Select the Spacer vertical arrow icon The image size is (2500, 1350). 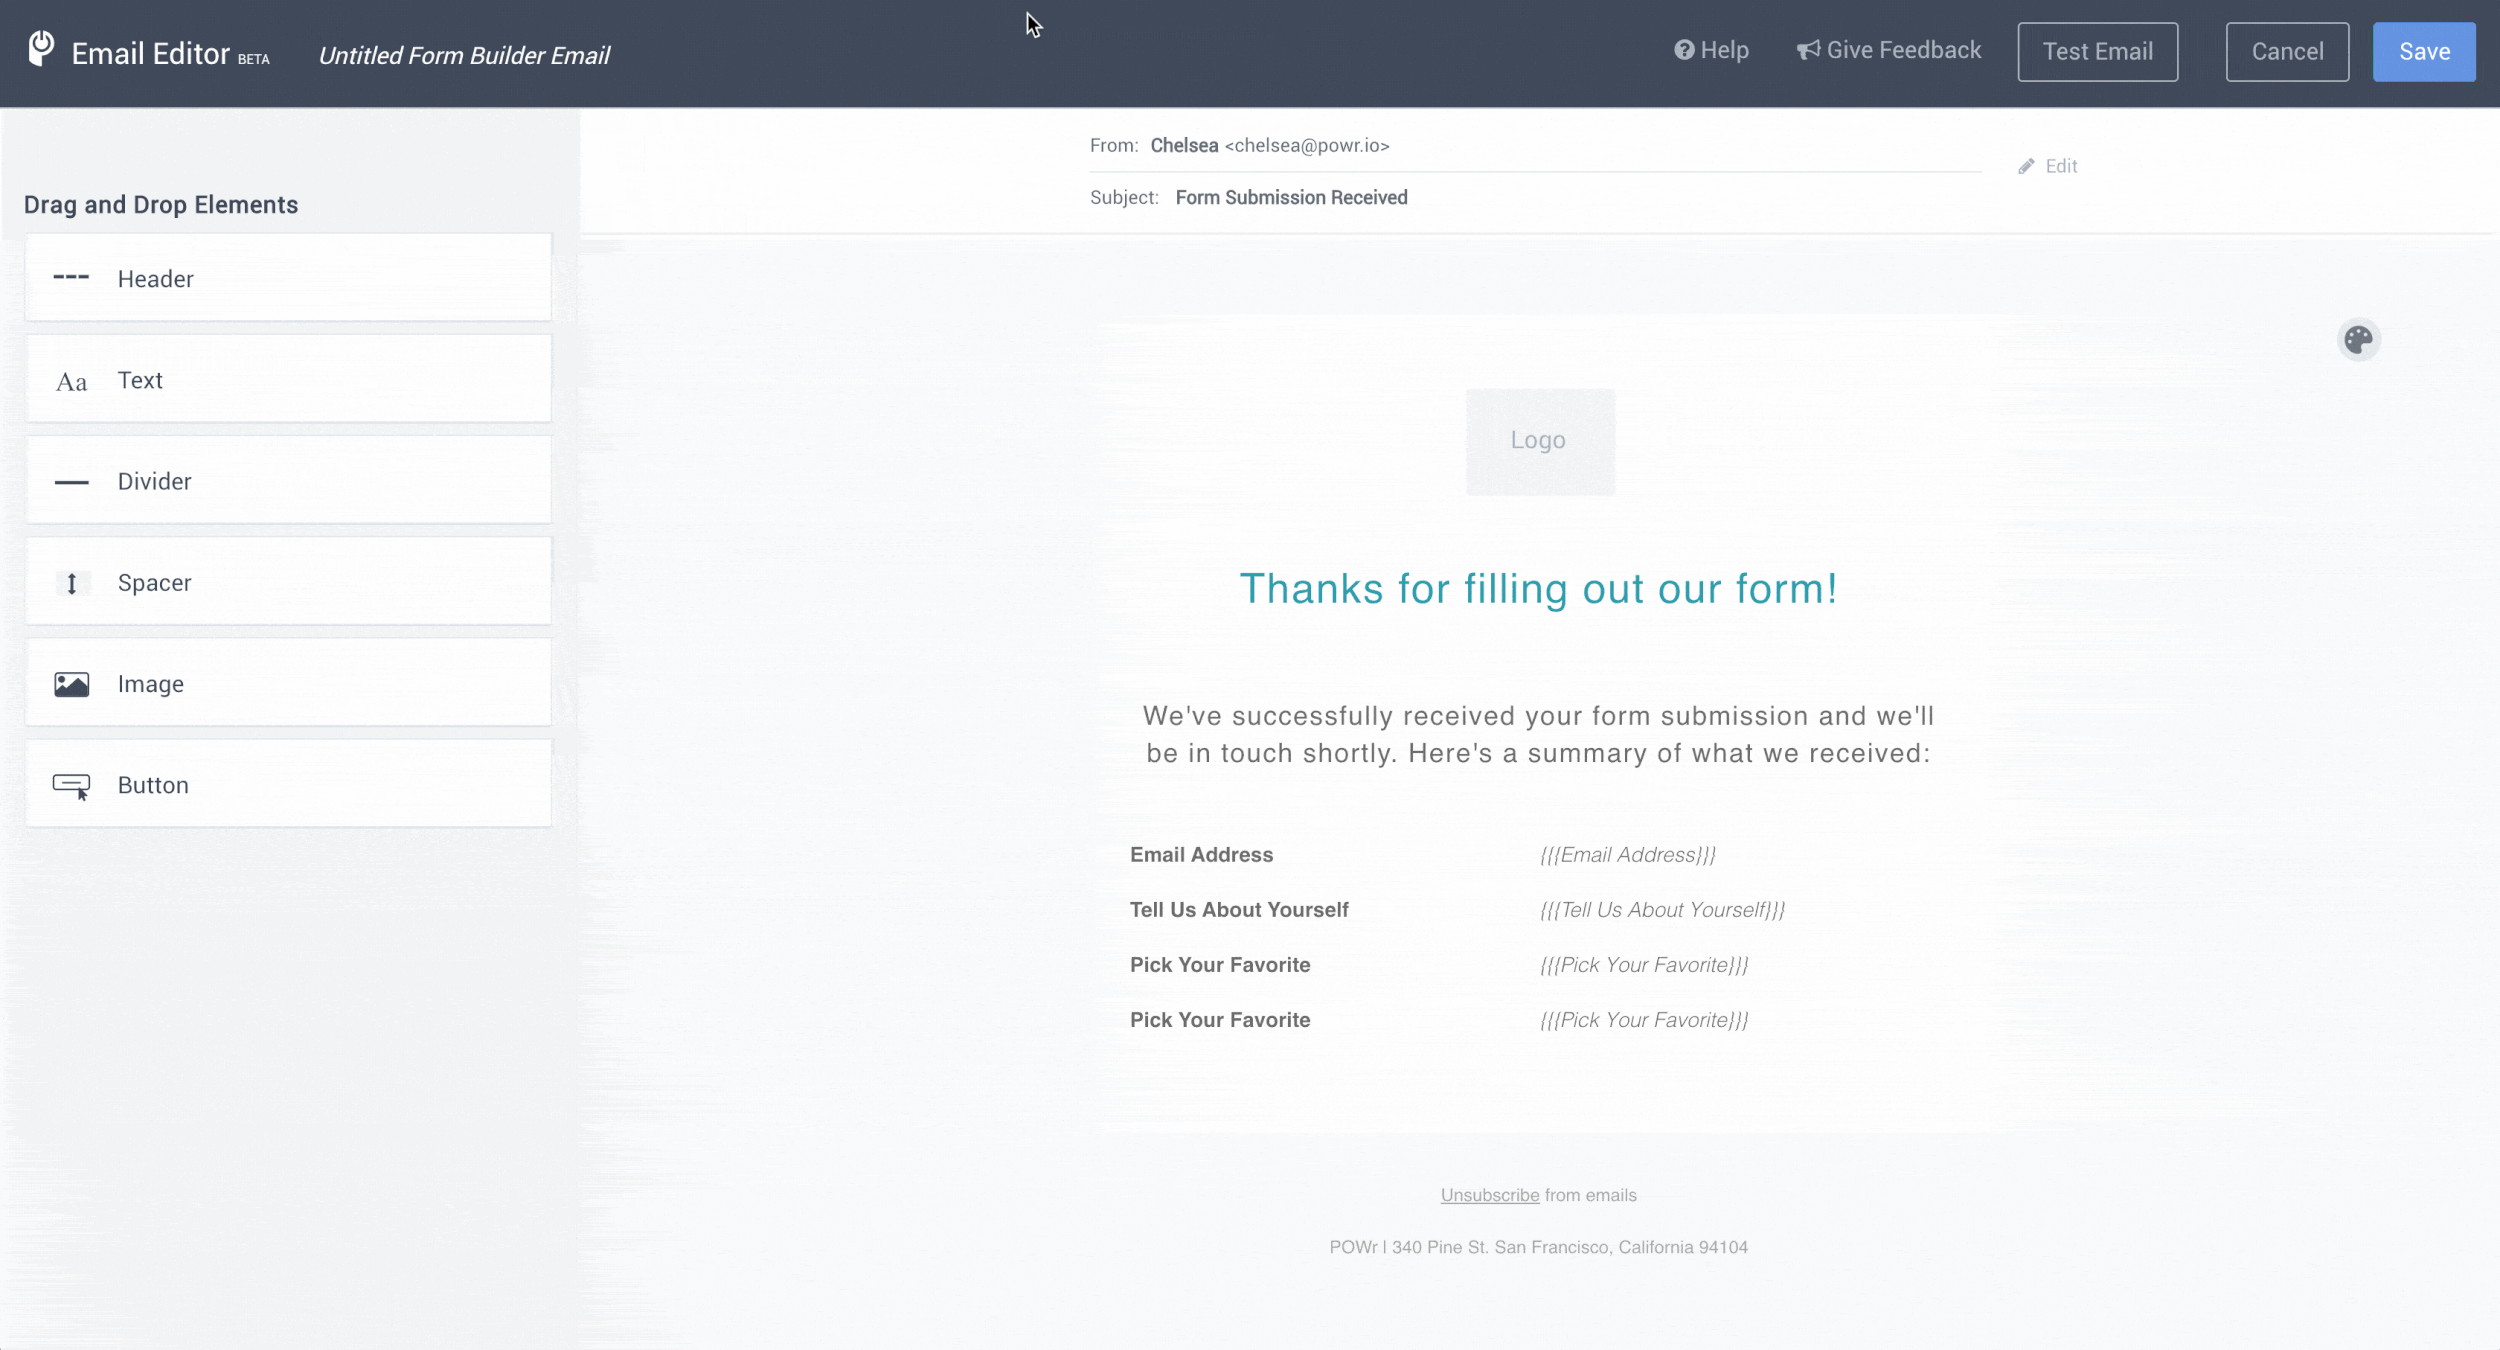click(x=72, y=584)
